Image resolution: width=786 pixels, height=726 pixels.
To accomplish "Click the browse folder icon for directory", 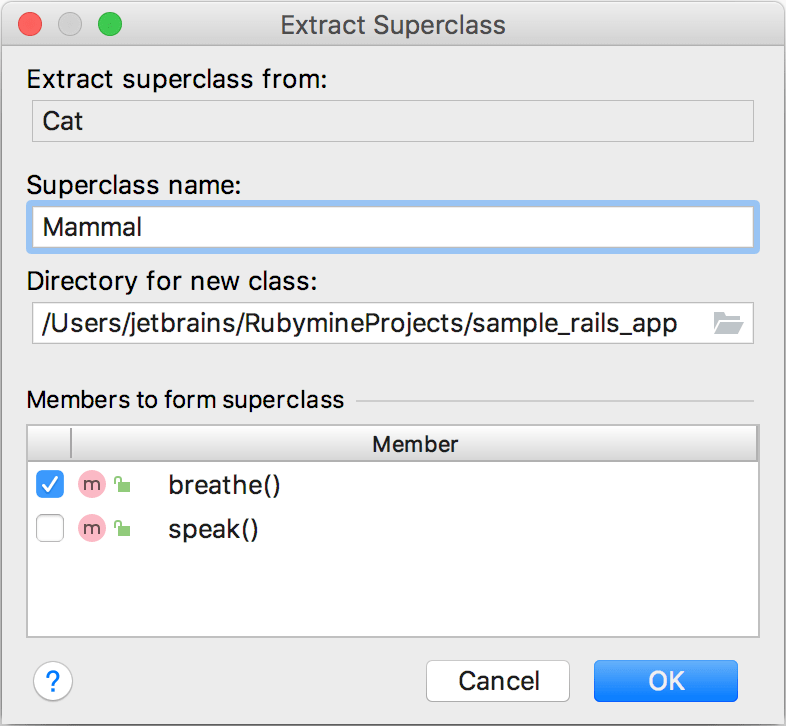I will 728,323.
